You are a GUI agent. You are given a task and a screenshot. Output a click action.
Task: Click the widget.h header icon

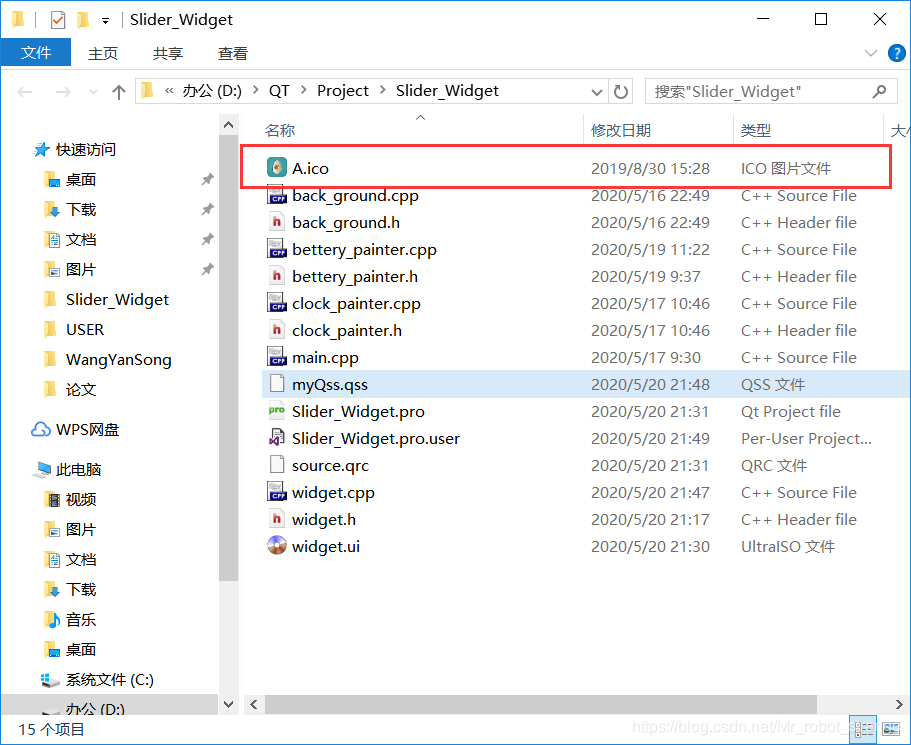[x=277, y=519]
